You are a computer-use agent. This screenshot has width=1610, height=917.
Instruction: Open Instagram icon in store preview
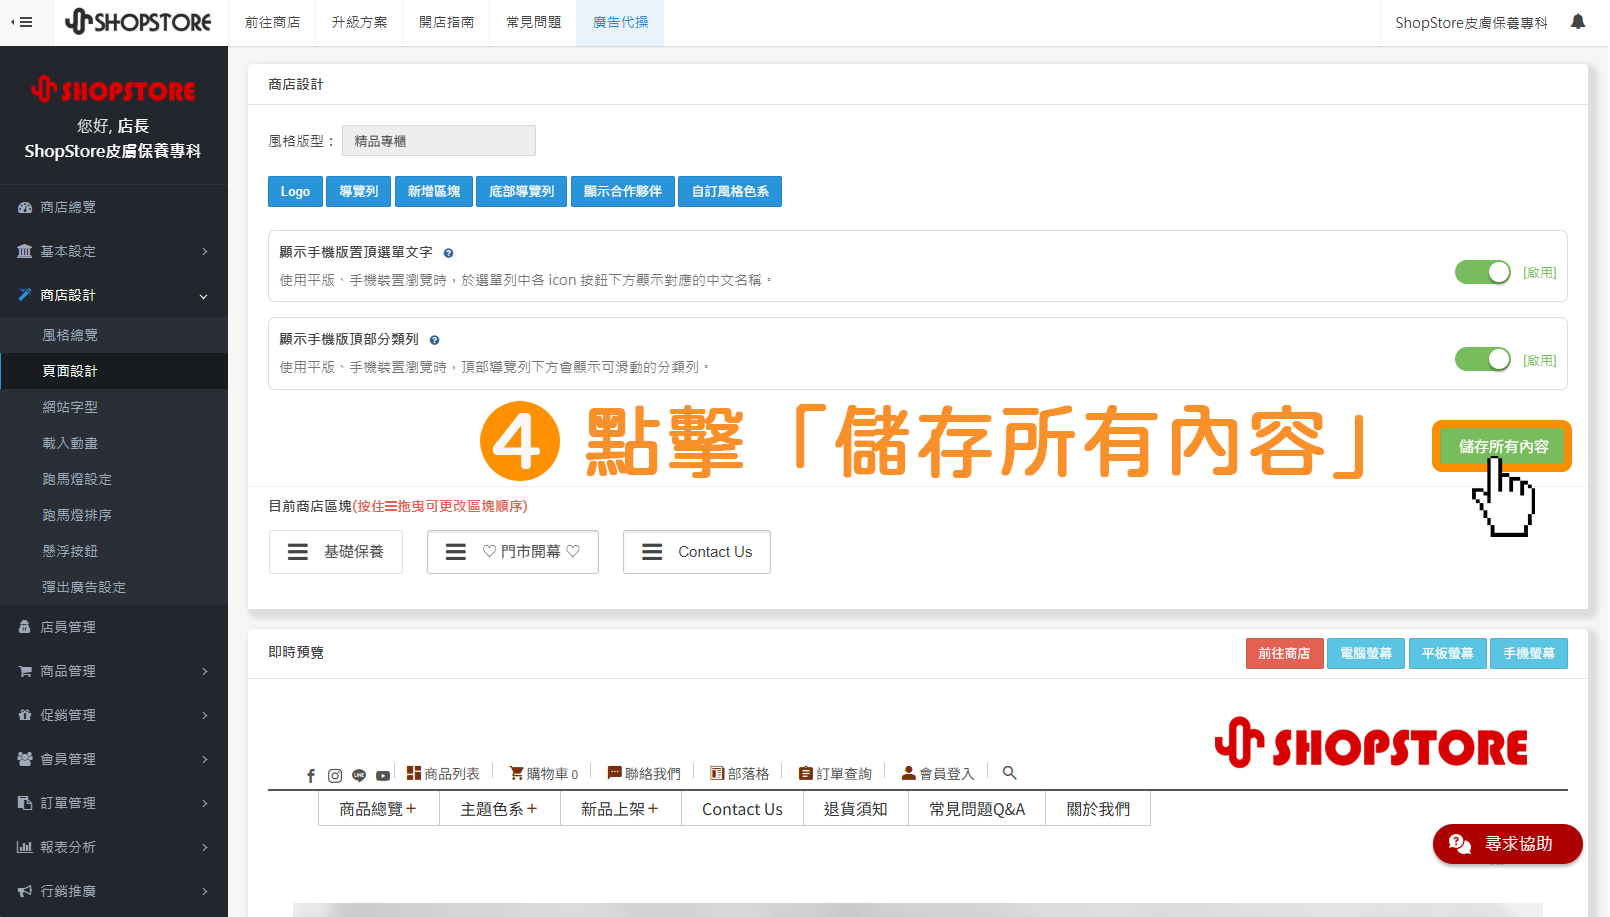pos(335,775)
